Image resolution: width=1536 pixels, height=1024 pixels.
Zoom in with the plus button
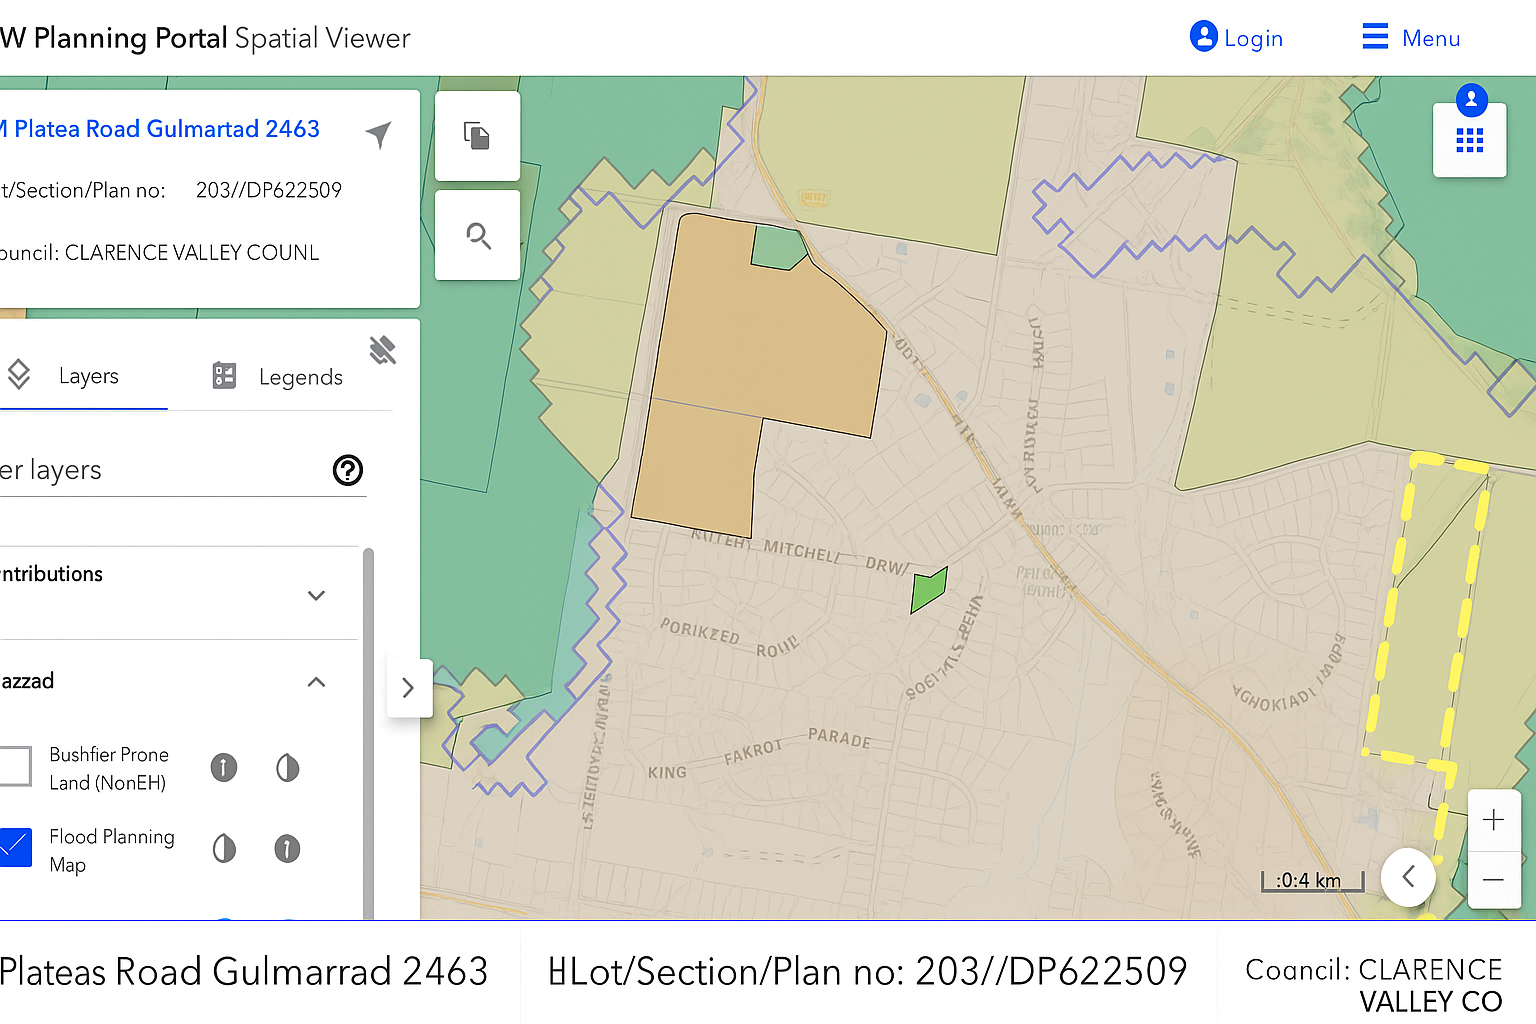coord(1493,820)
